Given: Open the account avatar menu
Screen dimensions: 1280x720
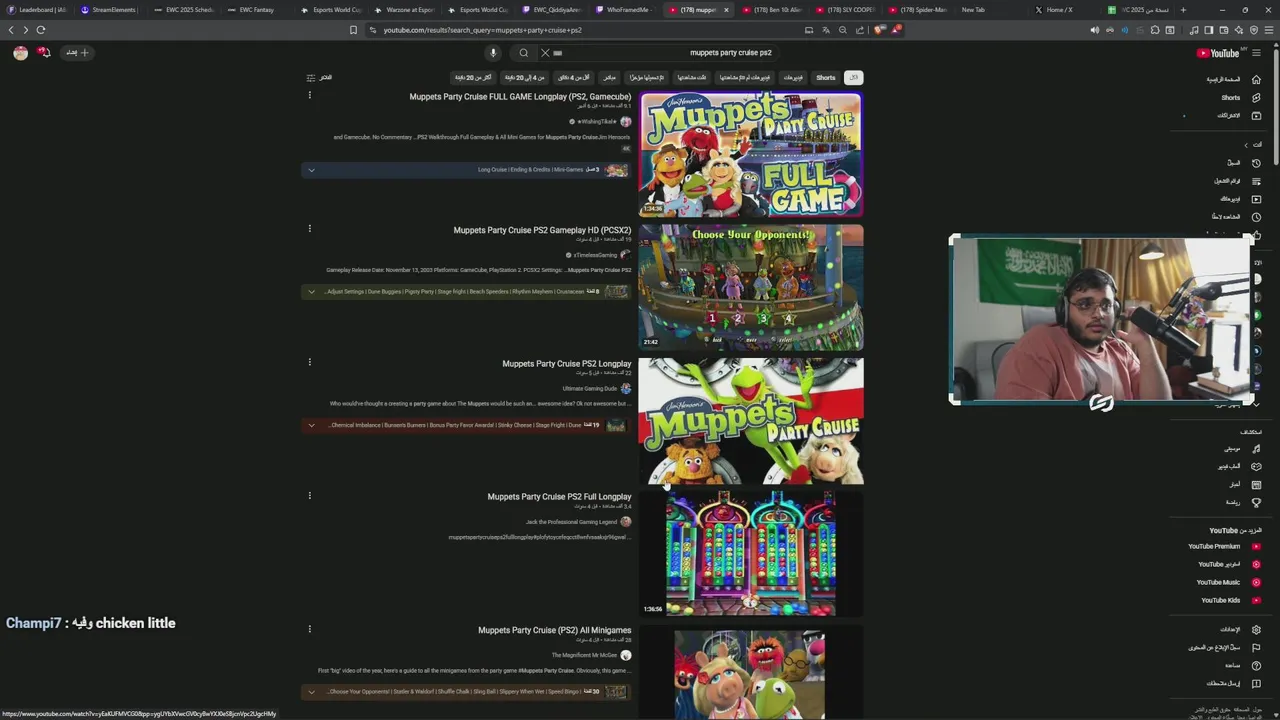Looking at the screenshot, I should (x=20, y=53).
